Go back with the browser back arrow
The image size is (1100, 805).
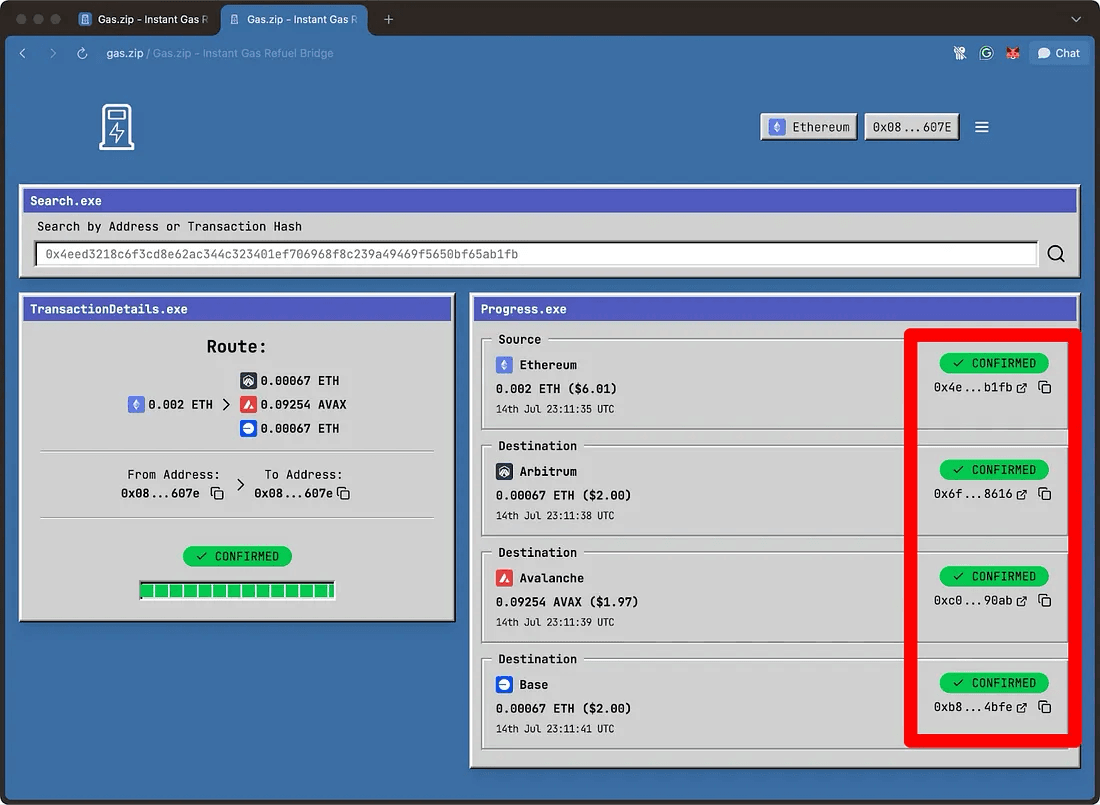[23, 53]
